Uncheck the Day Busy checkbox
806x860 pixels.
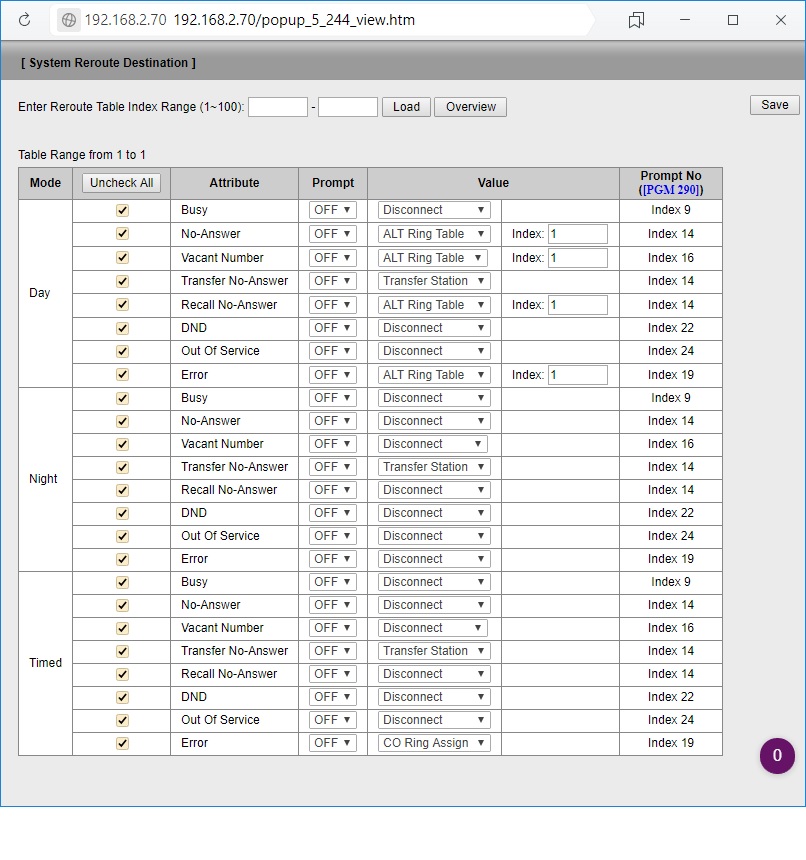(122, 210)
